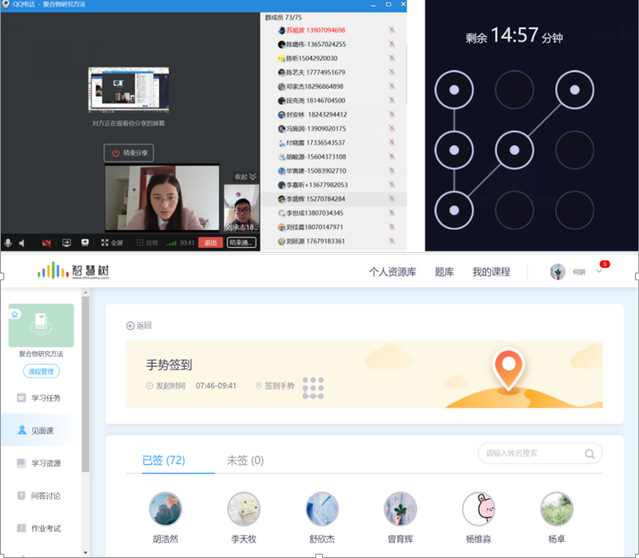Click the search magnifier icon in name search

(x=590, y=453)
